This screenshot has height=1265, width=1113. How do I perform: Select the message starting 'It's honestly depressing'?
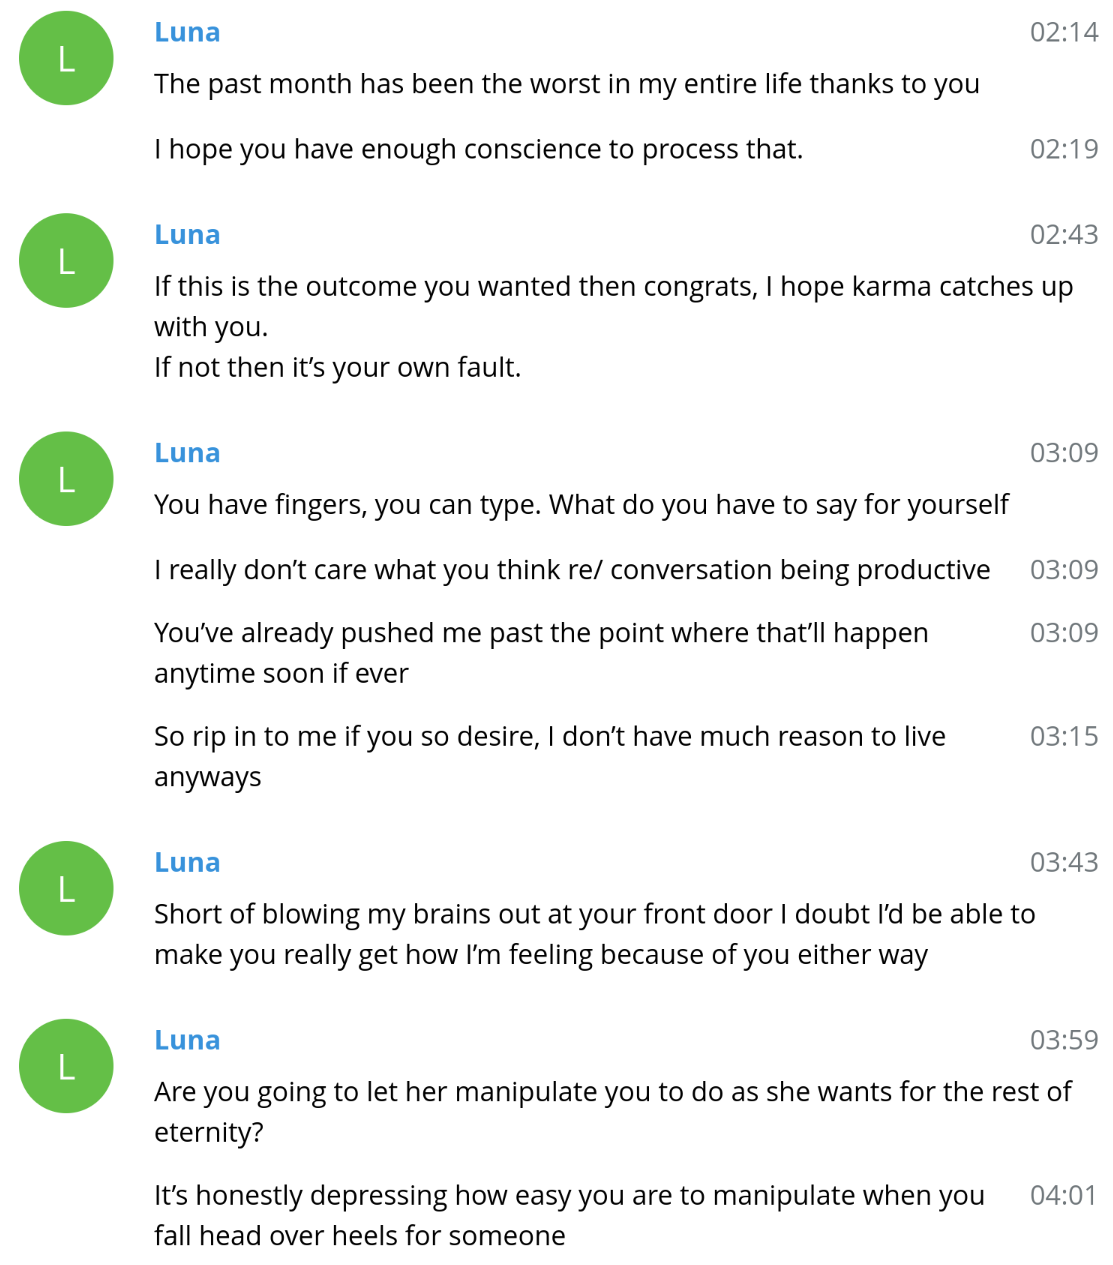pos(569,1215)
